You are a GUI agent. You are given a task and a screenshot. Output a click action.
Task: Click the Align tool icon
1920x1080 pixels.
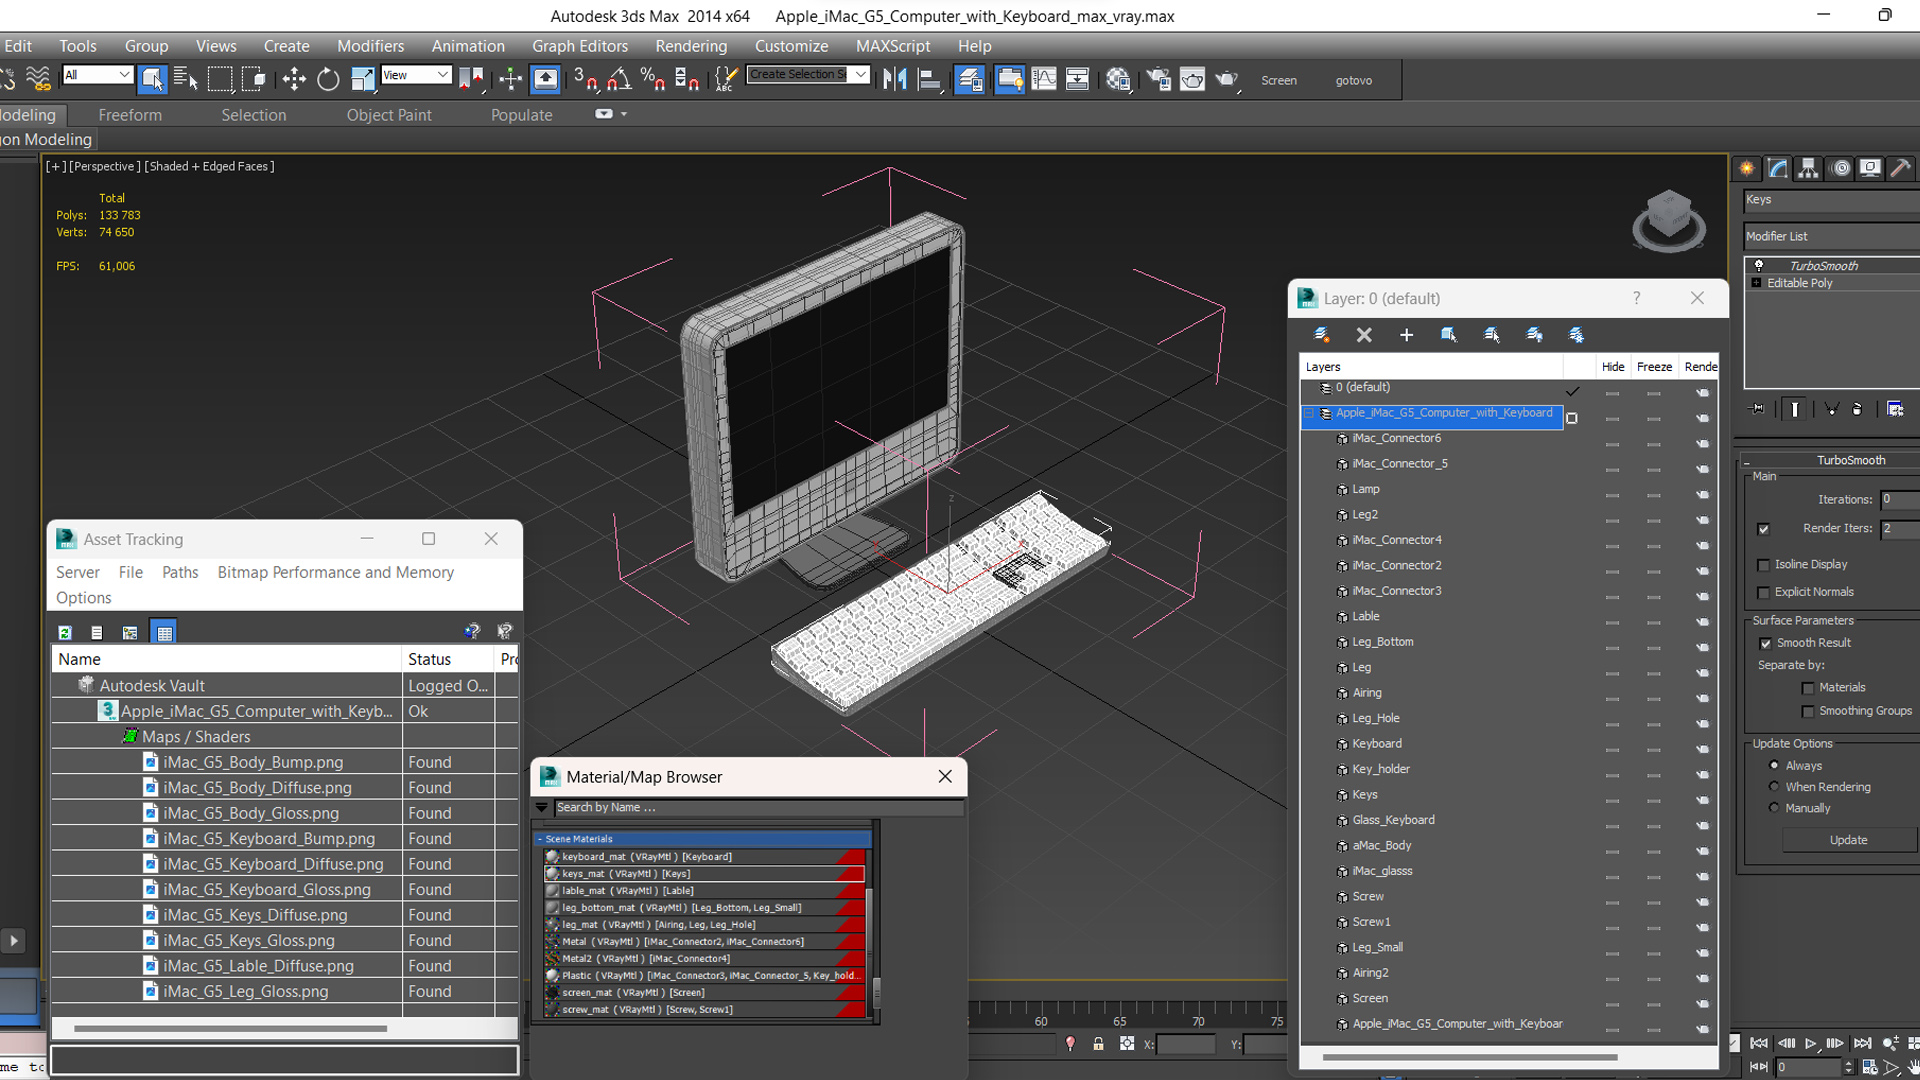(930, 79)
